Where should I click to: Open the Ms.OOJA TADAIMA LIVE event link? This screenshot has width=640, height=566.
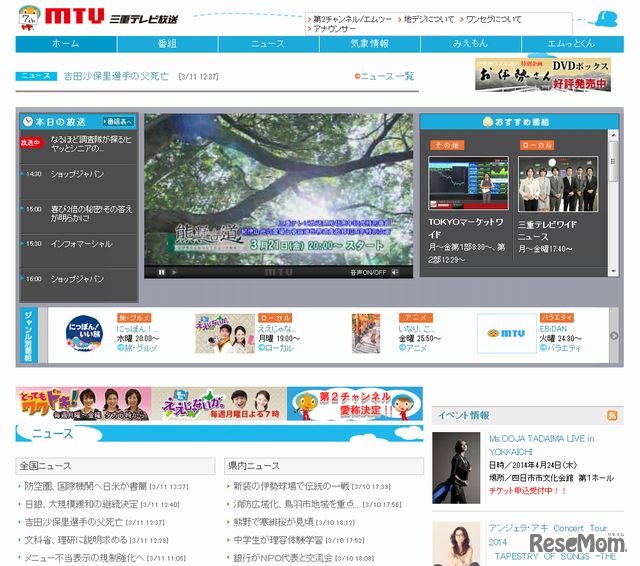tap(541, 445)
